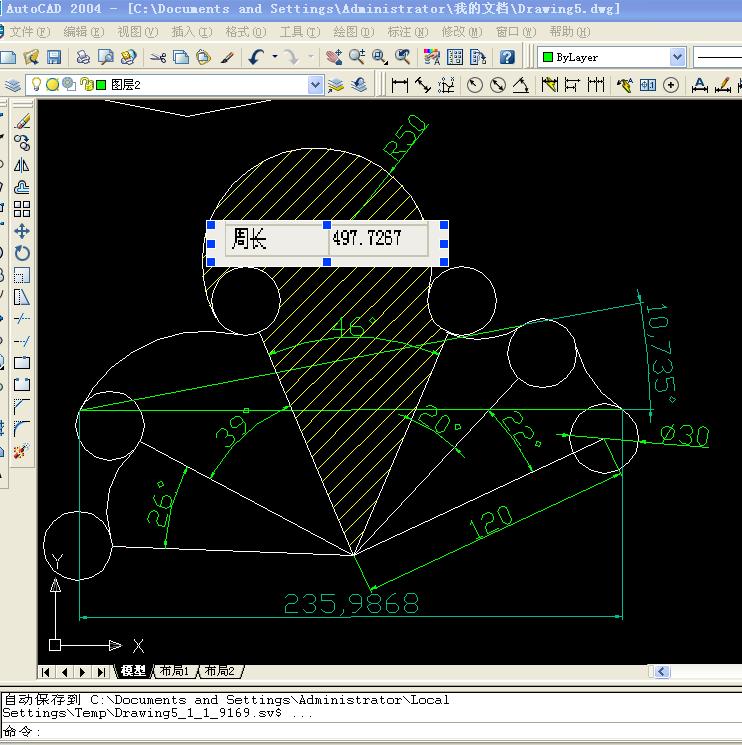Select the Erase tool in Modify toolbar

(22, 121)
